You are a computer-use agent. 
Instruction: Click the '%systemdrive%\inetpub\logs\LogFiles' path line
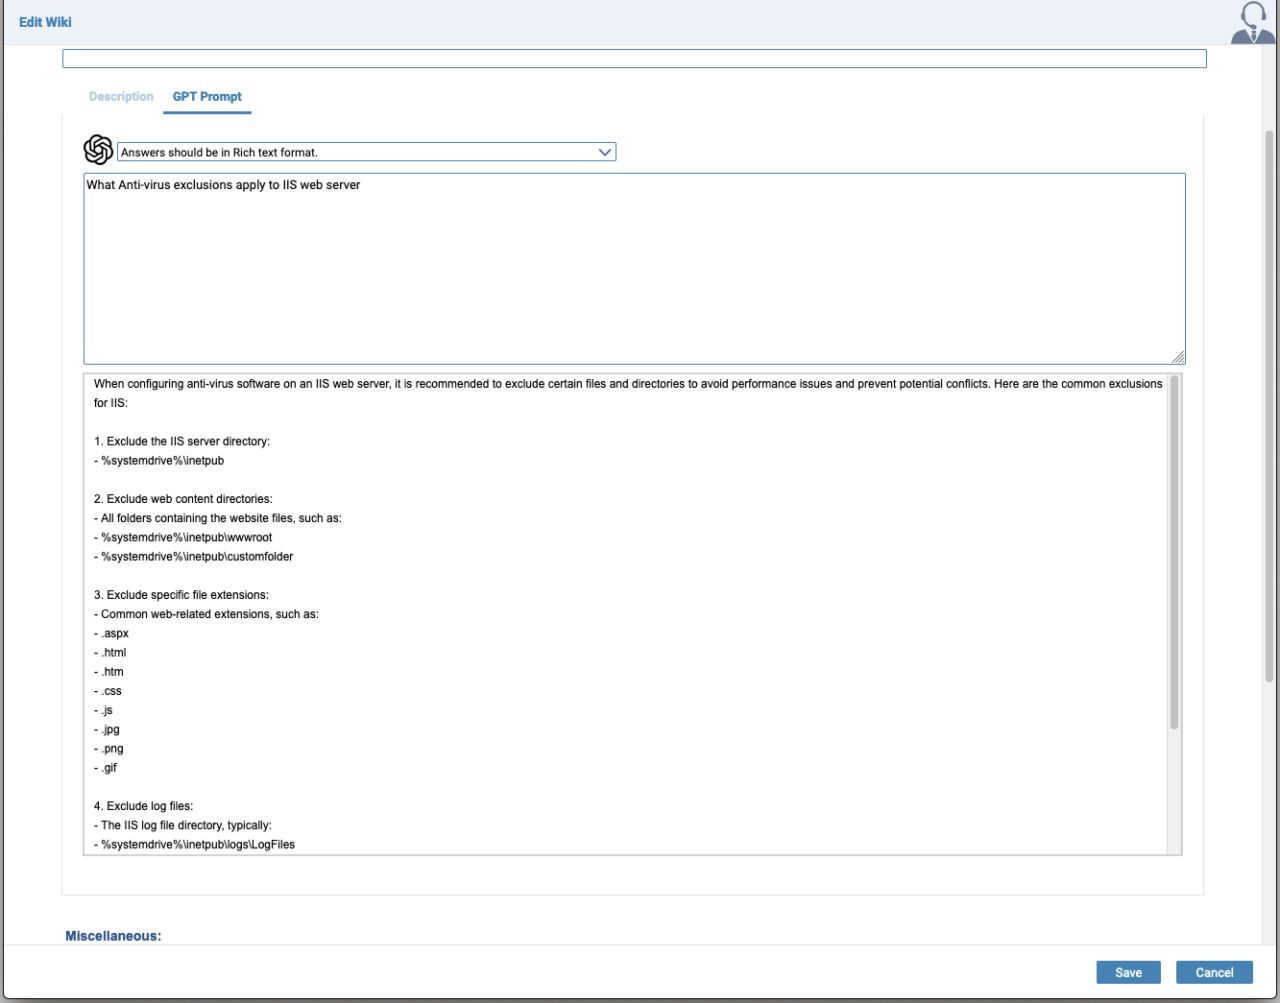click(198, 844)
